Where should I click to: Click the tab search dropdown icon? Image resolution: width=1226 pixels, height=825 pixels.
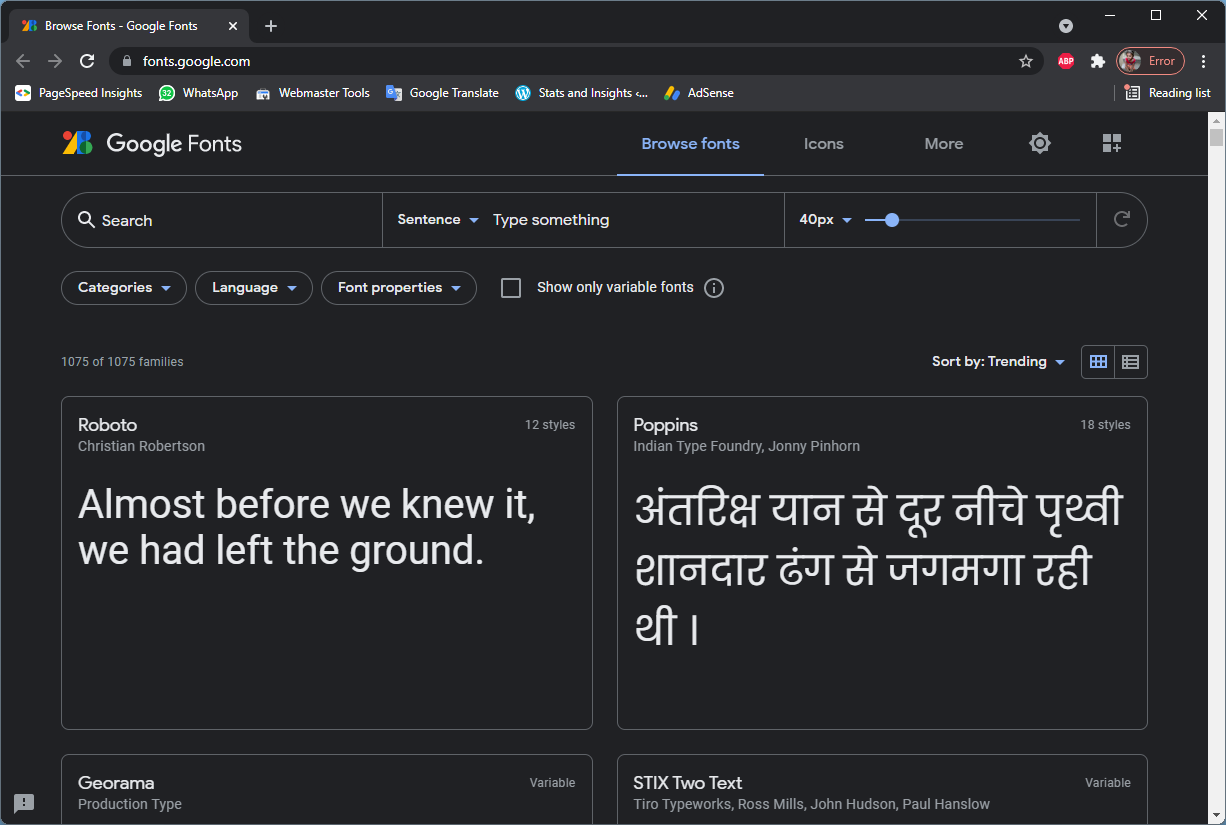coord(1066,26)
